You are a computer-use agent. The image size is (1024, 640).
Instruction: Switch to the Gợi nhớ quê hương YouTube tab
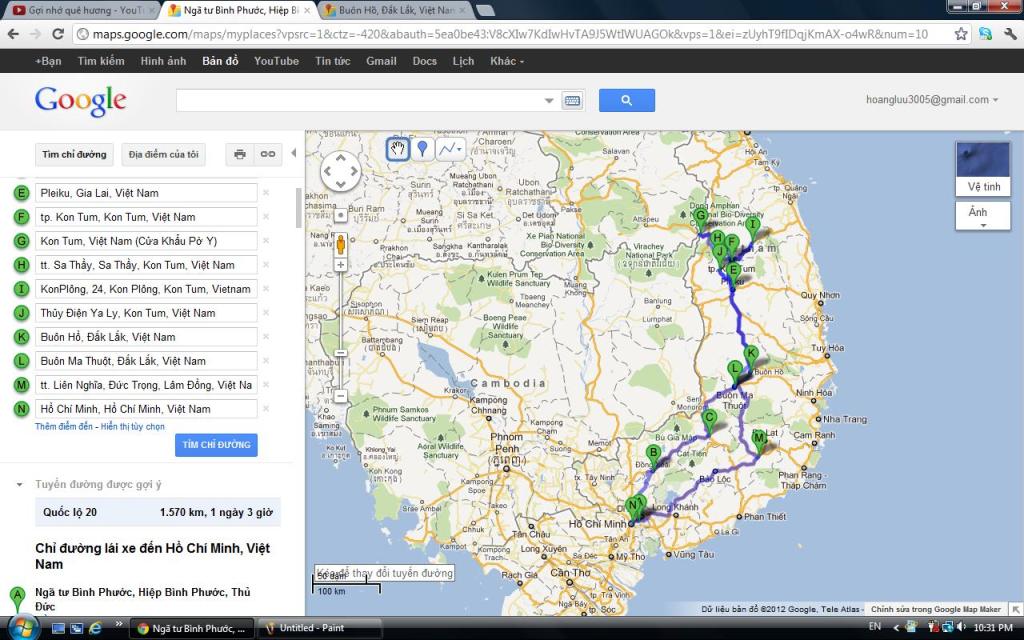click(84, 10)
